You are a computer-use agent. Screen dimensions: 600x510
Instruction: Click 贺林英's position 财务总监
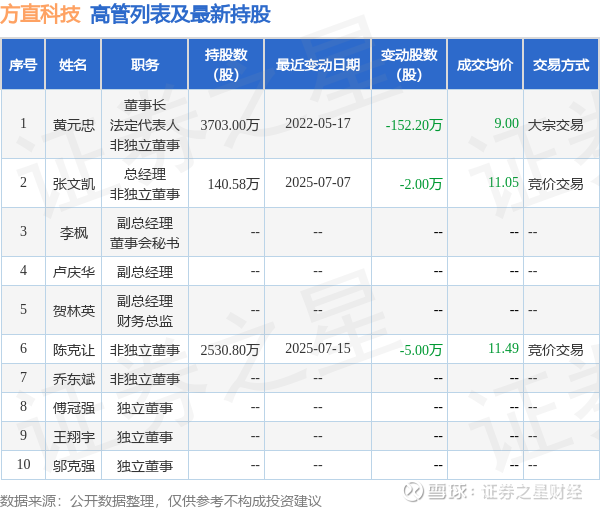(145, 321)
